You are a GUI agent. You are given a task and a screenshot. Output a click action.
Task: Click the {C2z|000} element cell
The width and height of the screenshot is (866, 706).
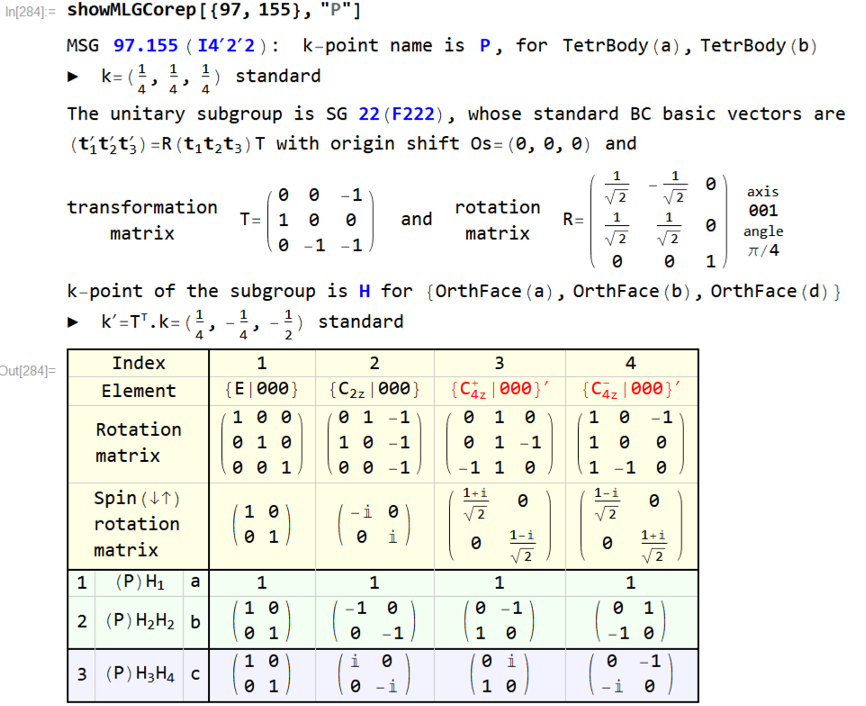[x=373, y=391]
